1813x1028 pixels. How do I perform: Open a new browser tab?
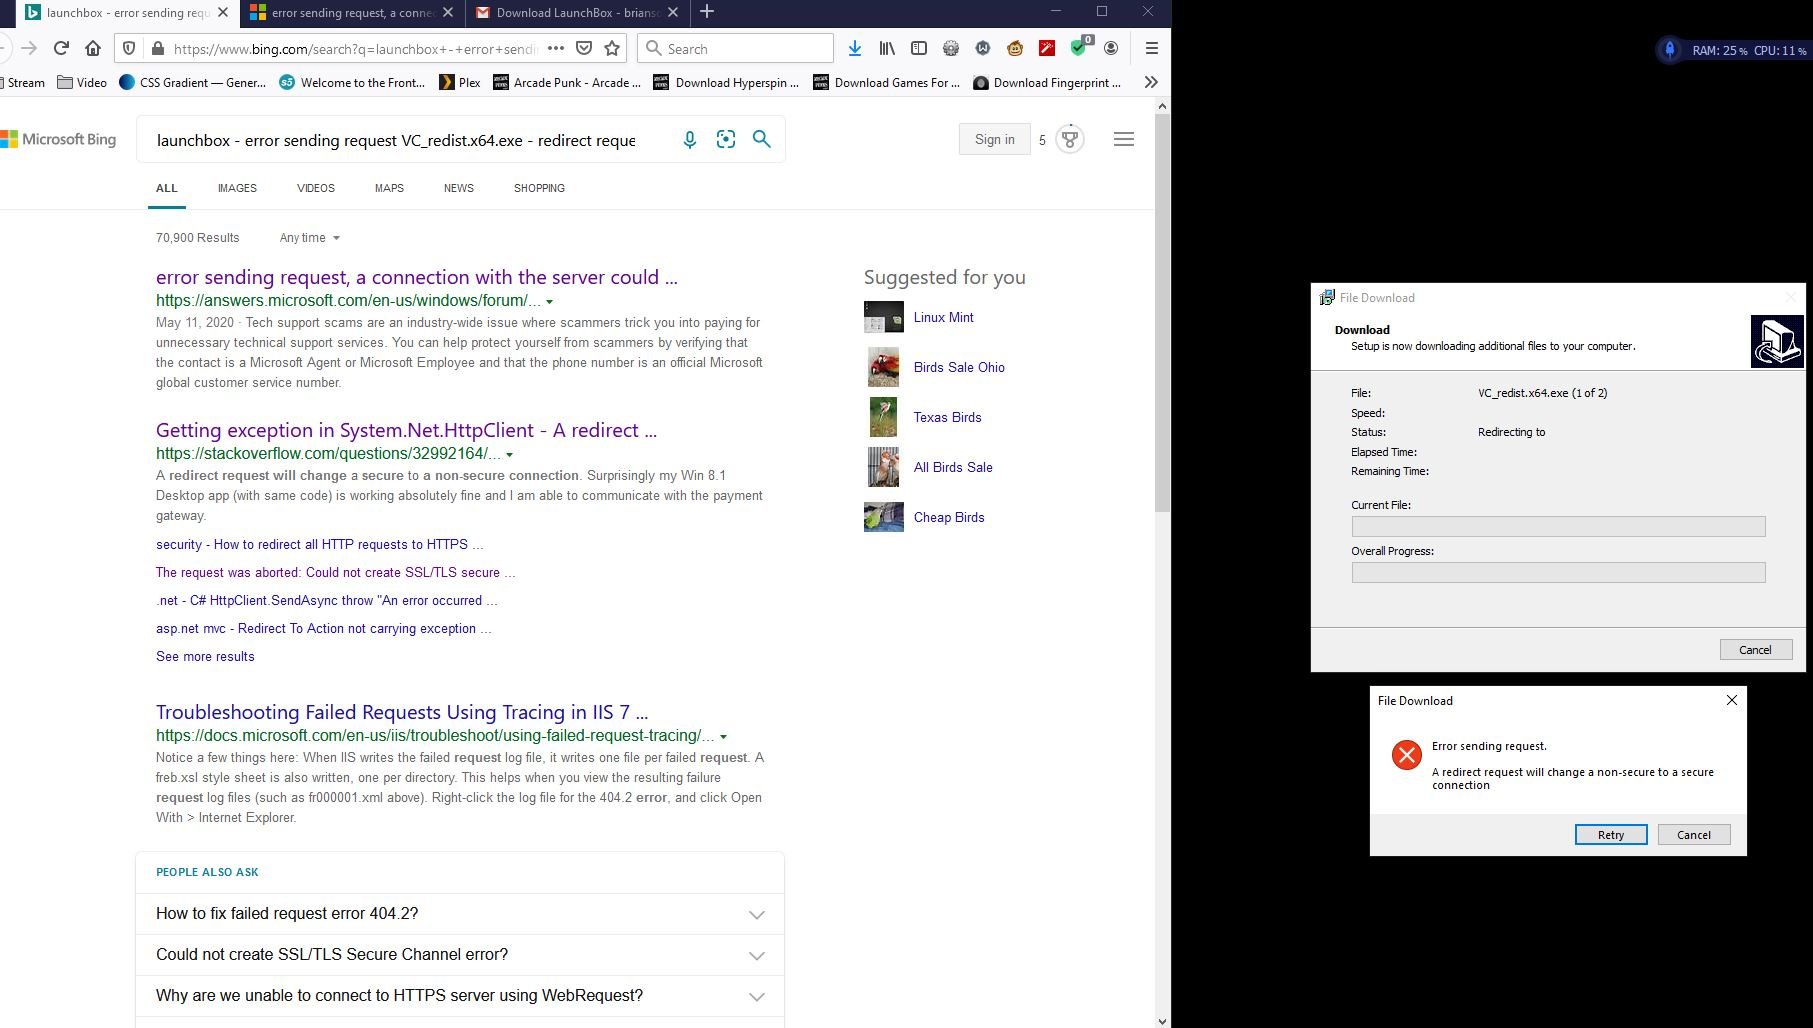coord(707,12)
